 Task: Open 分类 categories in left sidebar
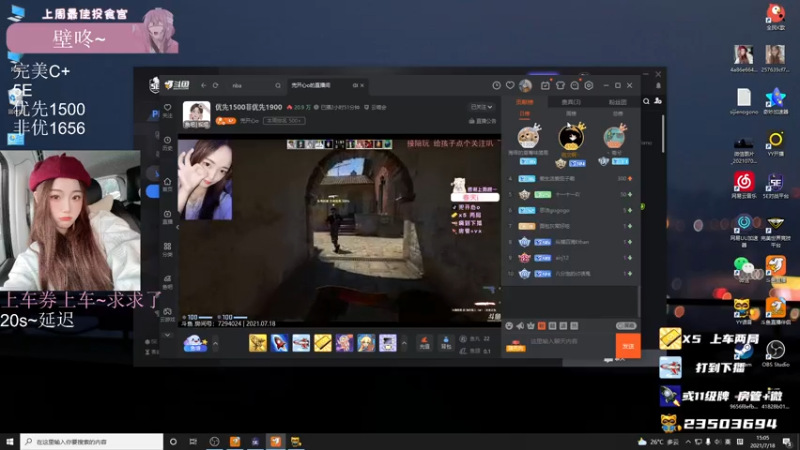167,249
